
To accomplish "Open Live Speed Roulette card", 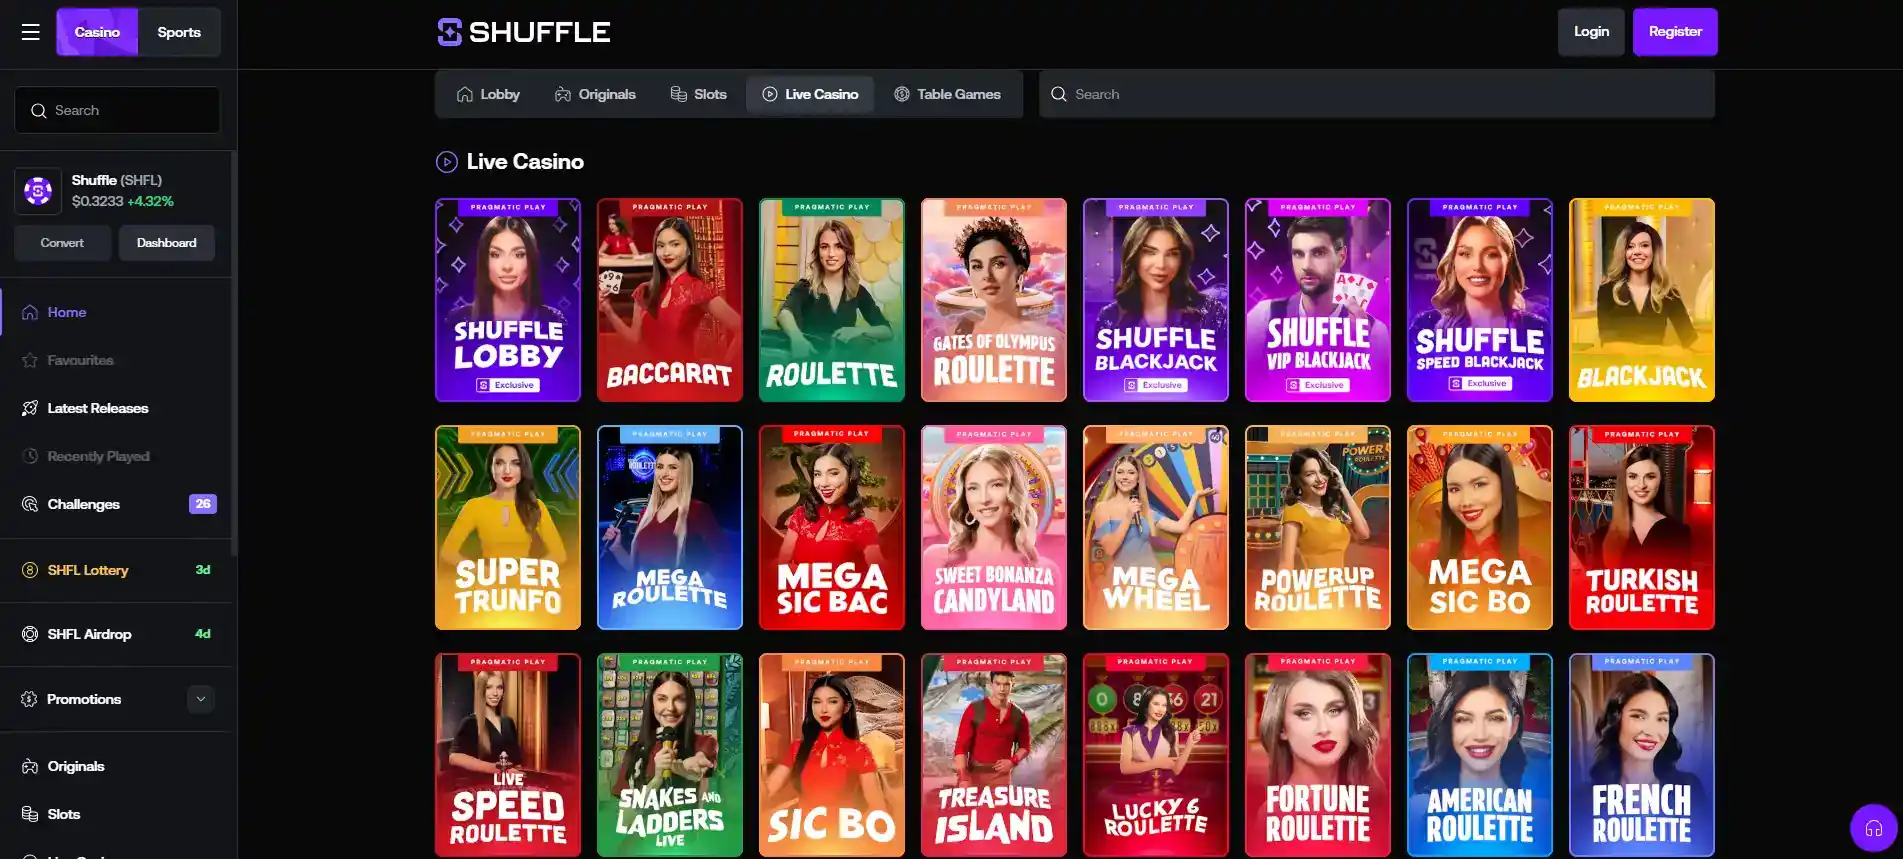I will point(508,756).
